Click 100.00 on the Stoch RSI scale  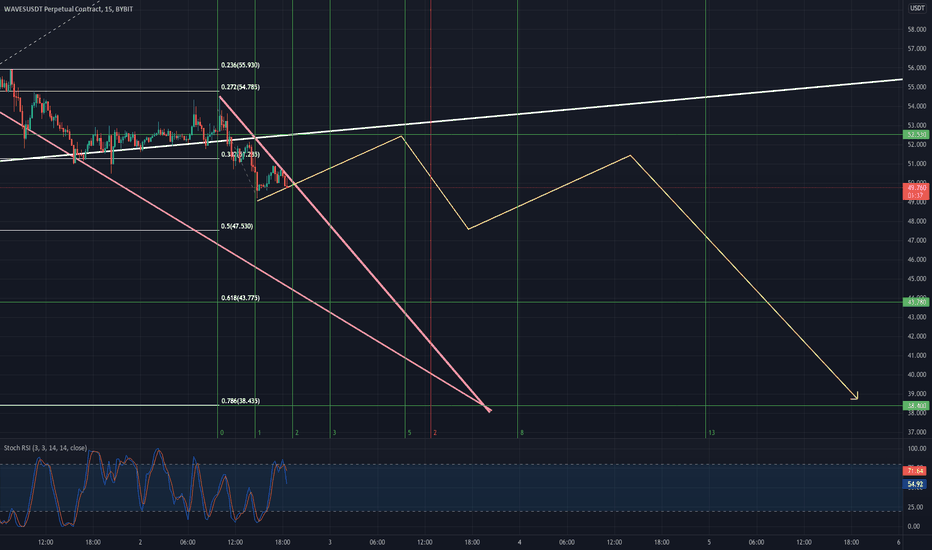tap(917, 449)
